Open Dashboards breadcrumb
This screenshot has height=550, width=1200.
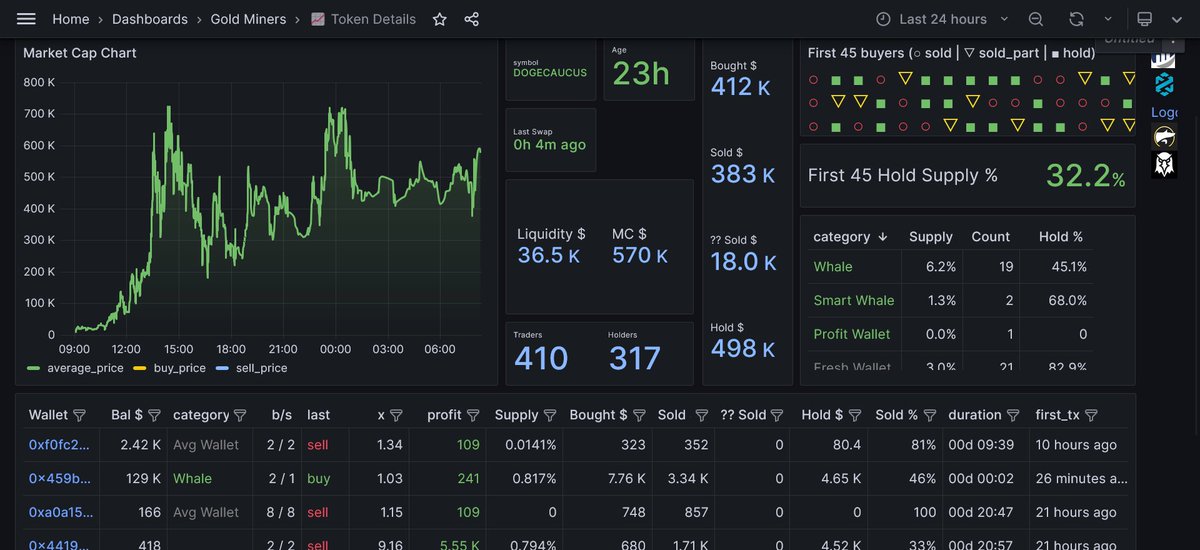pos(150,19)
